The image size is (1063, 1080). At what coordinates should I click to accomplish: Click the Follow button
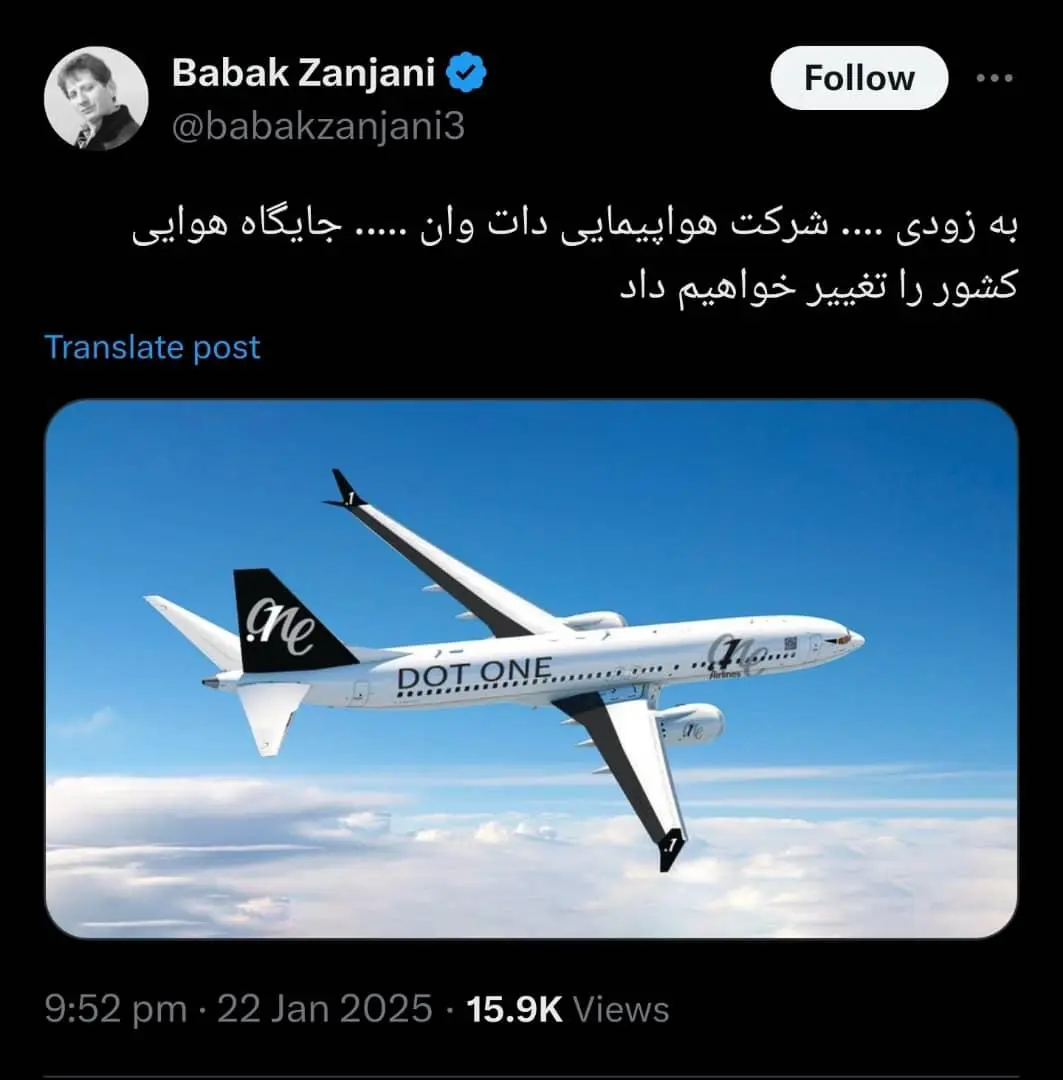coord(859,78)
